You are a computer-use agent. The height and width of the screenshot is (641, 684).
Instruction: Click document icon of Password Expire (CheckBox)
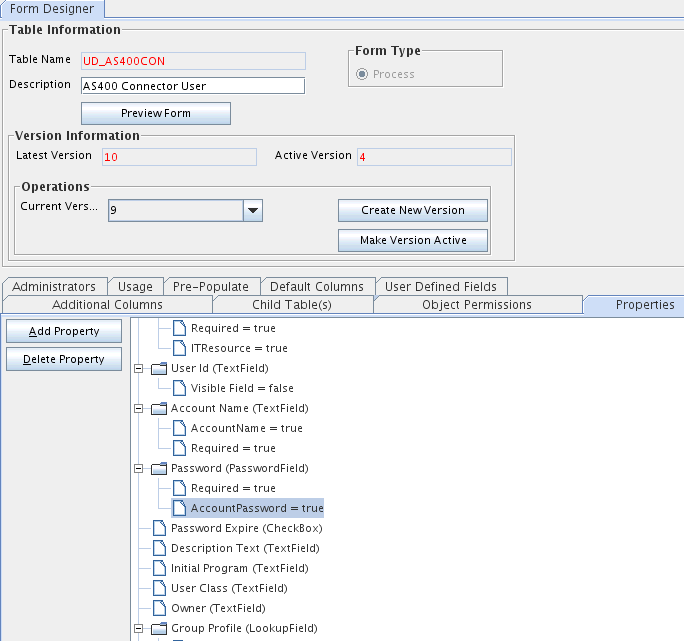pyautogui.click(x=159, y=528)
